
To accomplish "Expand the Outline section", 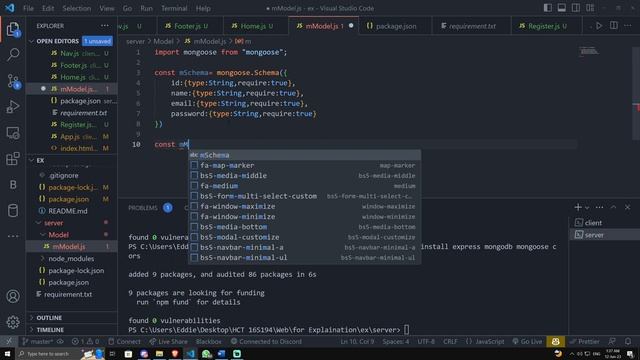I will (49, 318).
